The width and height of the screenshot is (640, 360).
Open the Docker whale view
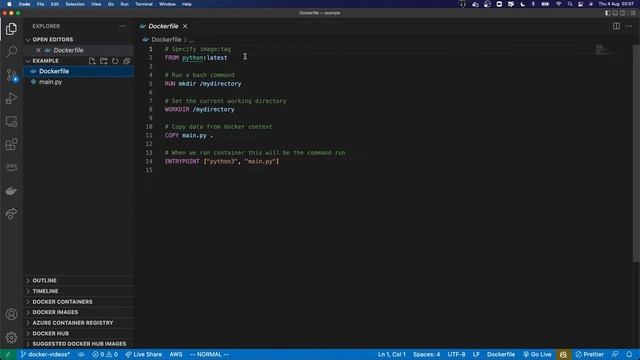tap(11, 191)
